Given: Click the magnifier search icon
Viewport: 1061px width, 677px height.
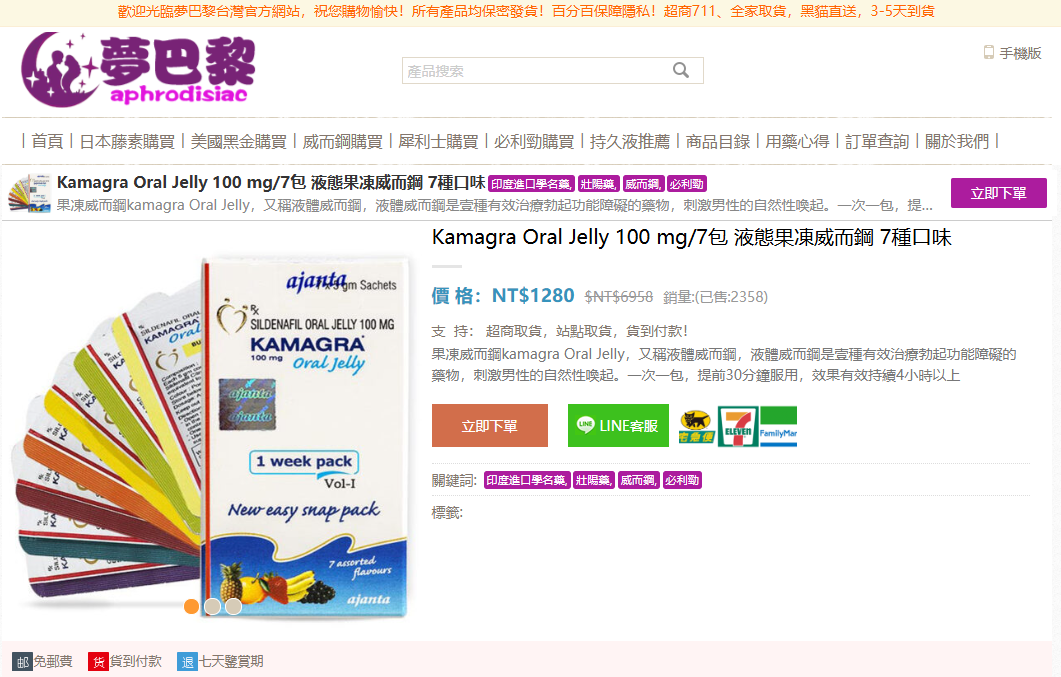Looking at the screenshot, I should coord(681,70).
